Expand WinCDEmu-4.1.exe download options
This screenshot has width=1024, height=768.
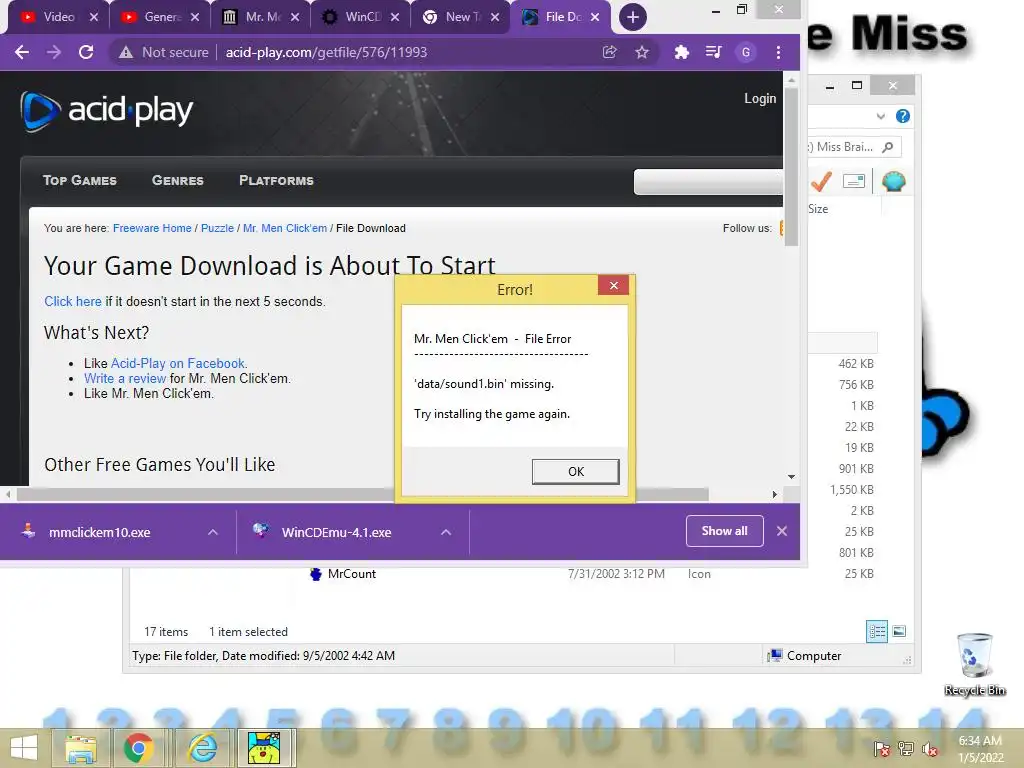click(446, 532)
